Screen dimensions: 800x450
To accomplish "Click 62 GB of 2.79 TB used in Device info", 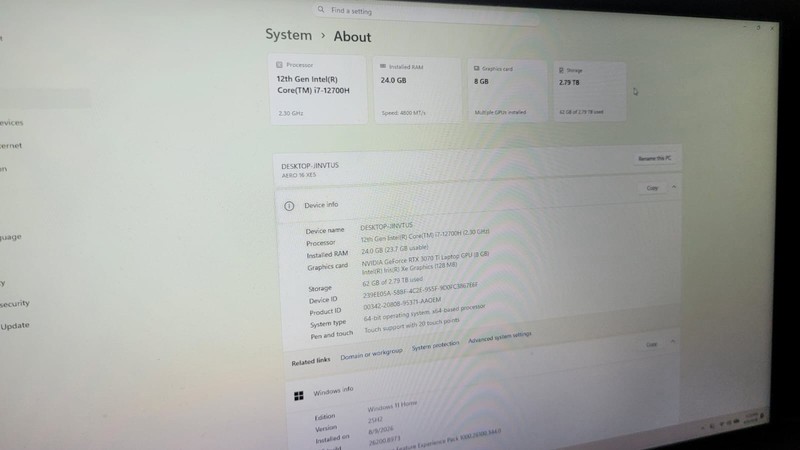I will 392,281.
